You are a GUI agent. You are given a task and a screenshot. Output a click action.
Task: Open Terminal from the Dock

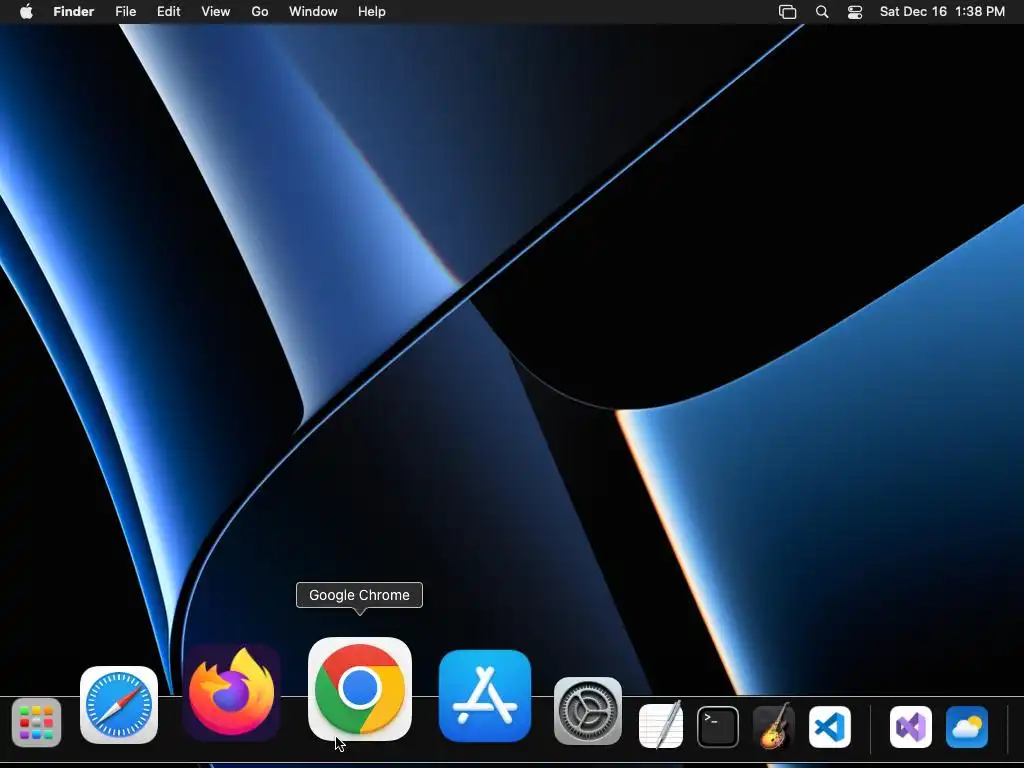[x=718, y=727]
